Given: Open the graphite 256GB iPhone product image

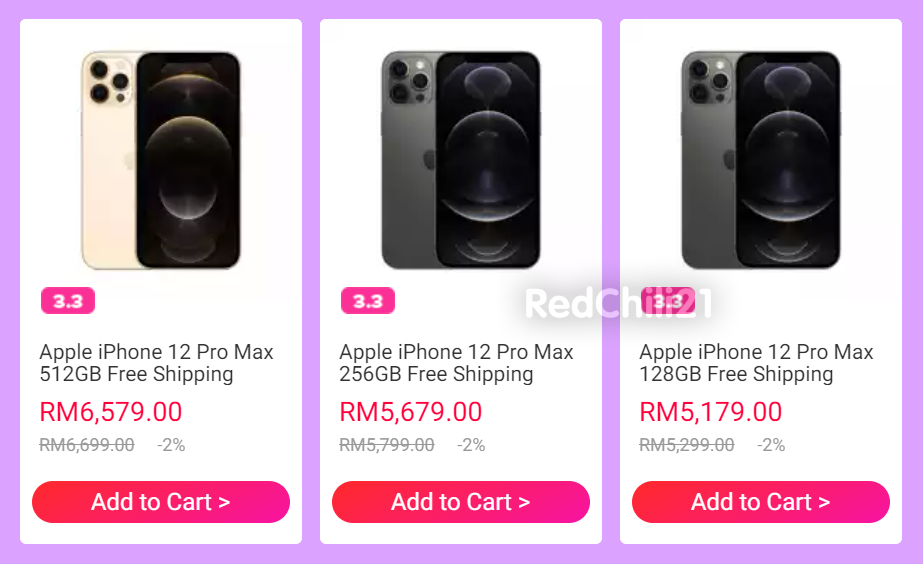Looking at the screenshot, I should [x=461, y=160].
